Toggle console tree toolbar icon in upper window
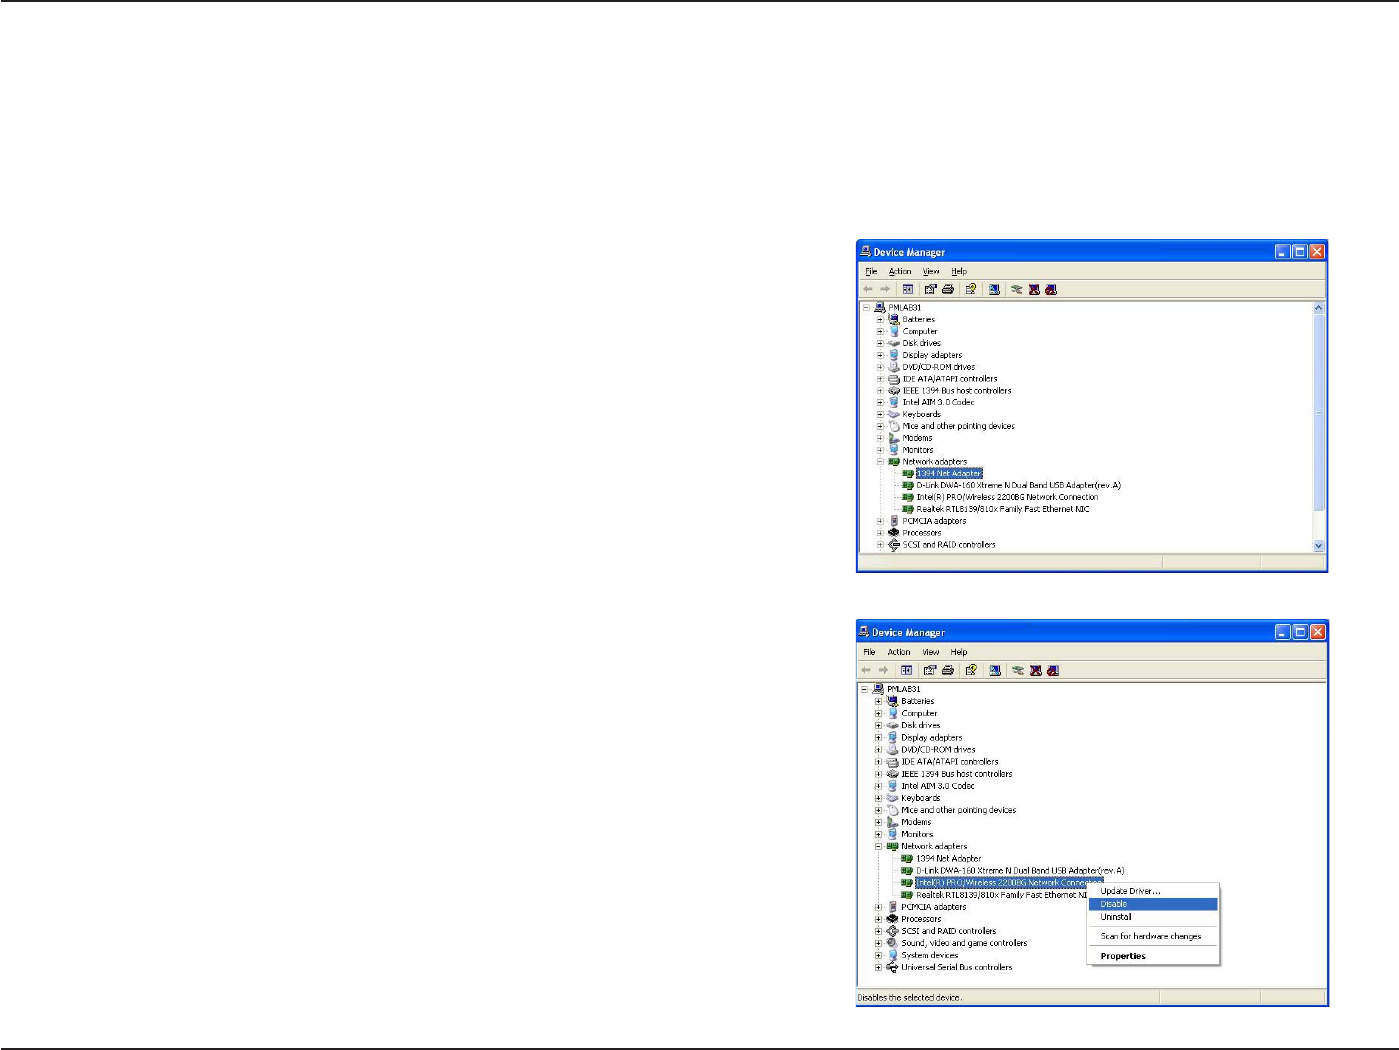The width and height of the screenshot is (1399, 1050). [907, 289]
